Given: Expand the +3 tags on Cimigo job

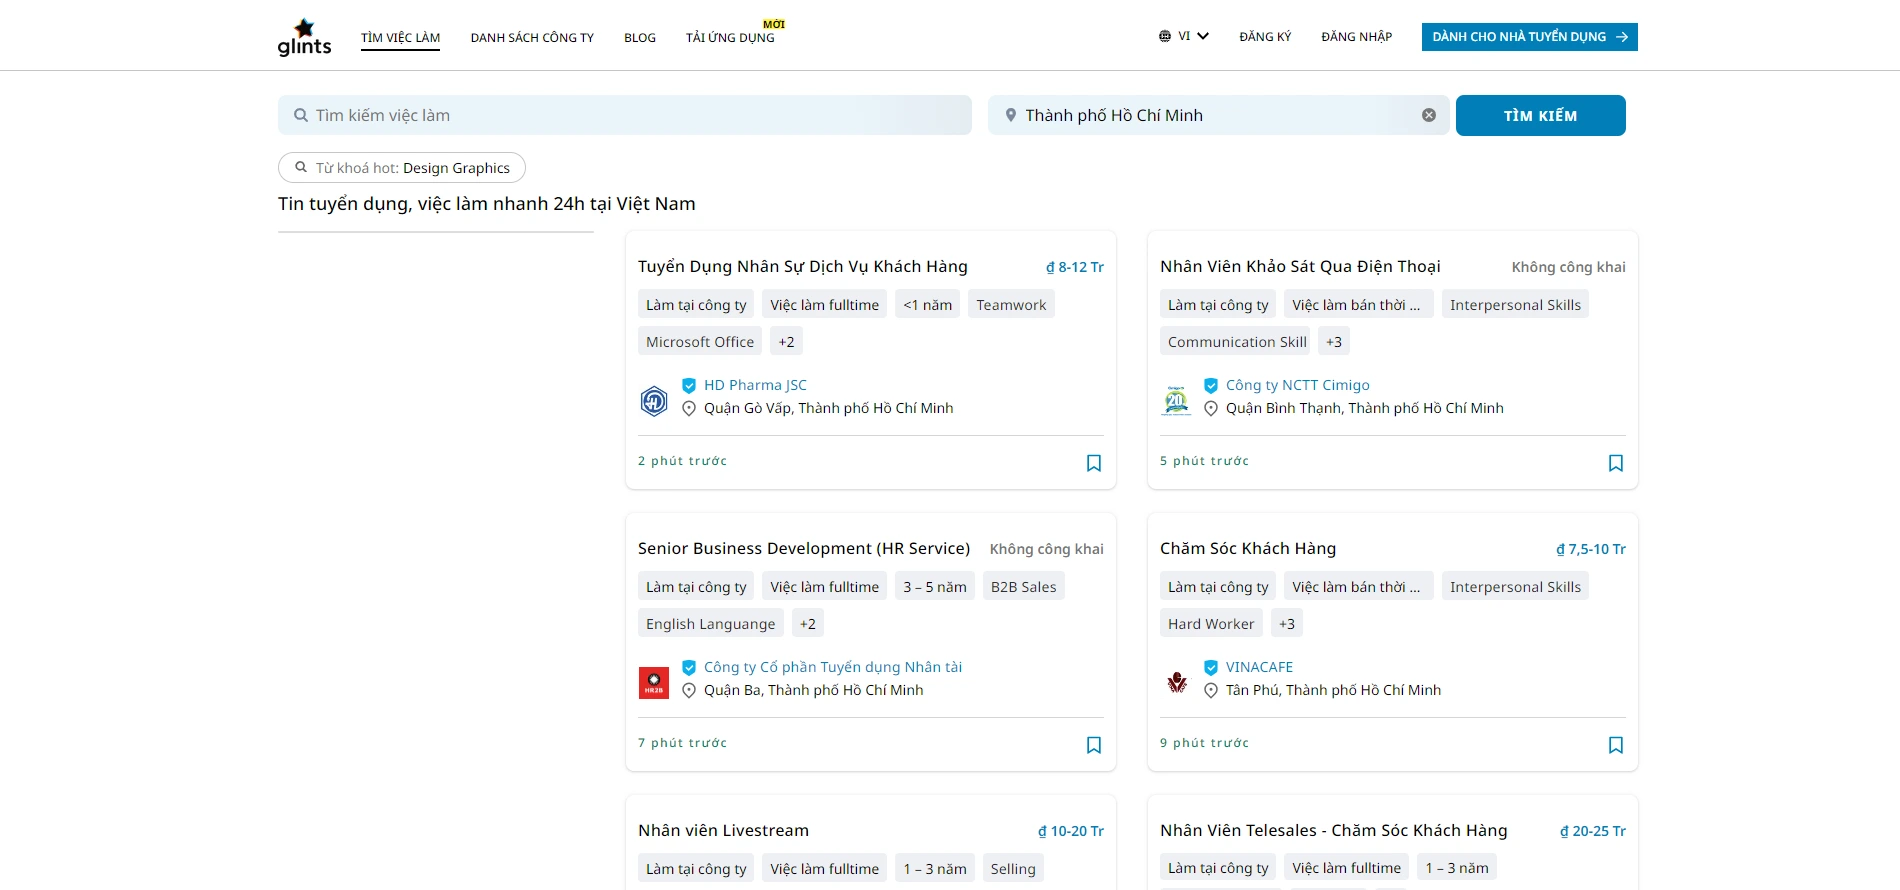Looking at the screenshot, I should (1334, 341).
